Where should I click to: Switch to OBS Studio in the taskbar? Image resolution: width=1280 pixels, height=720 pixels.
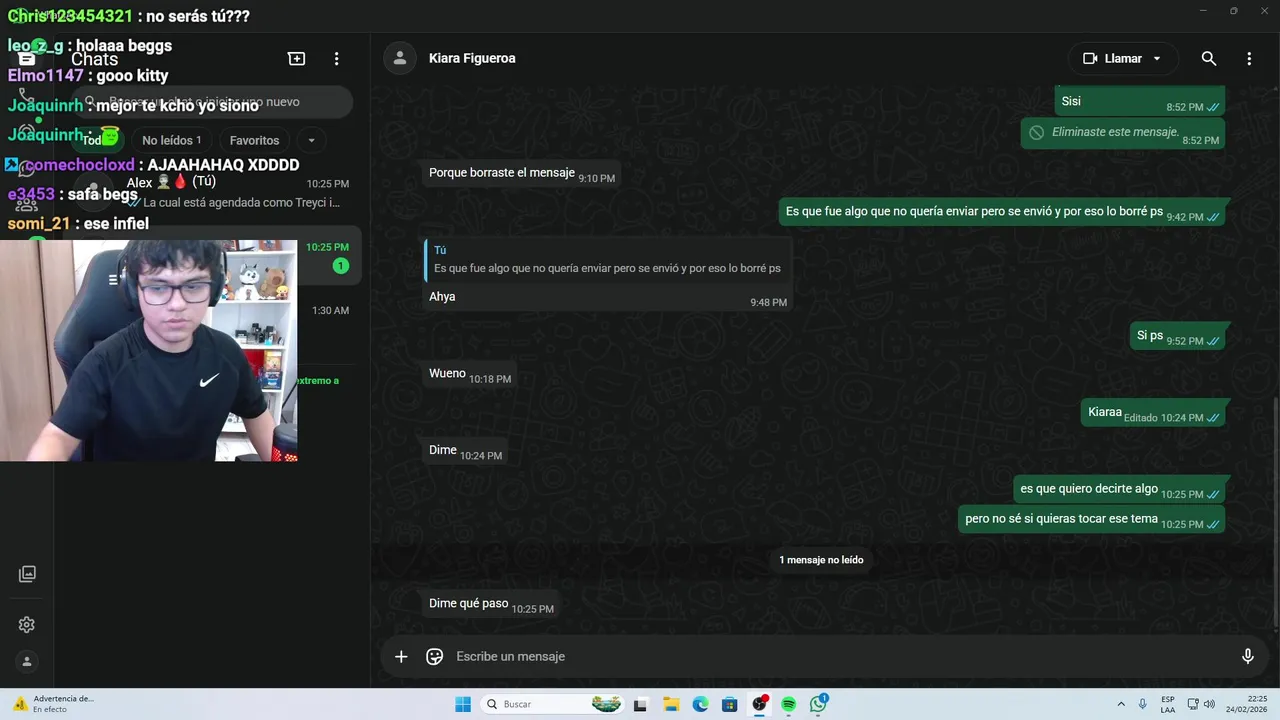click(x=760, y=704)
